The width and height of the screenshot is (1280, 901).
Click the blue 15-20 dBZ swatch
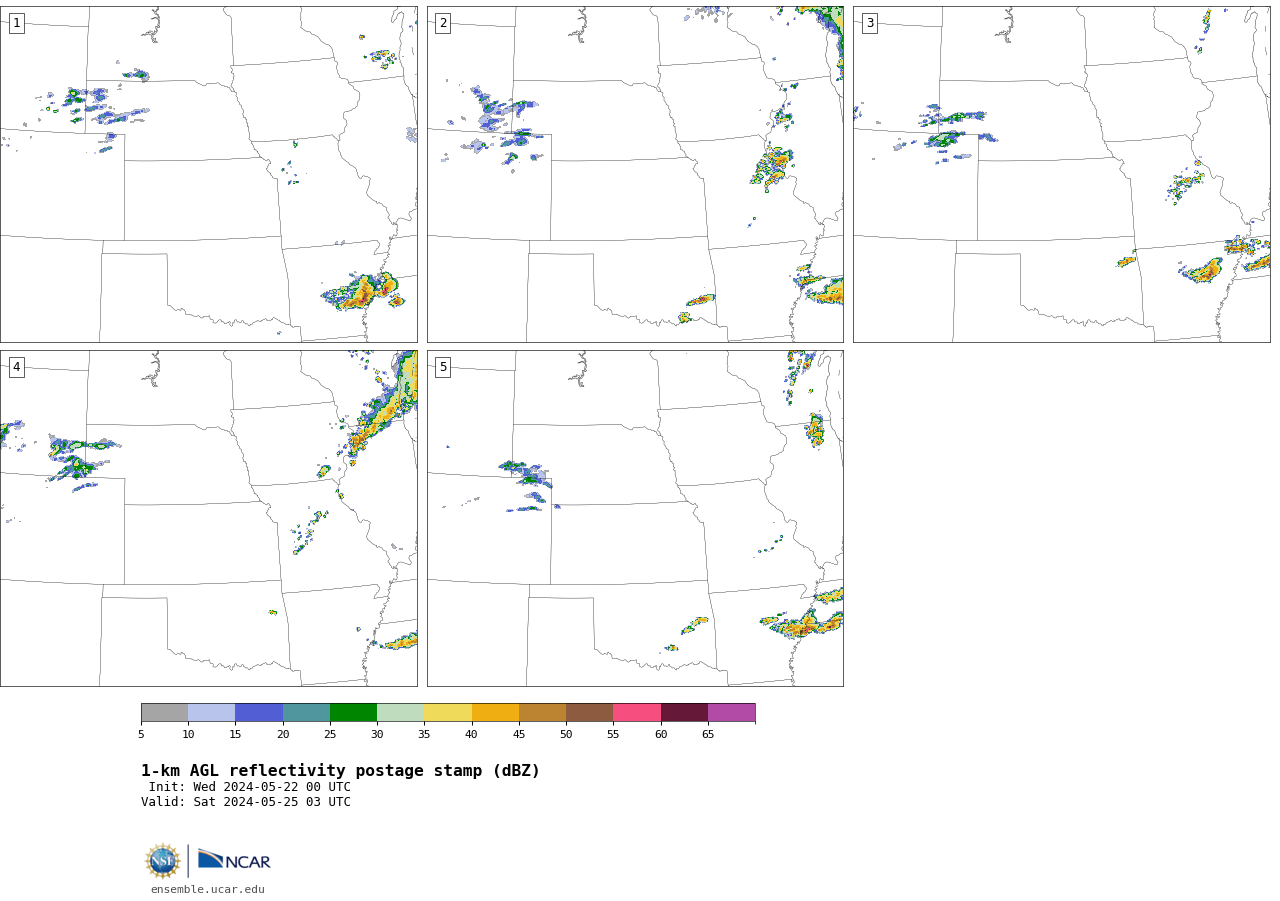click(259, 713)
